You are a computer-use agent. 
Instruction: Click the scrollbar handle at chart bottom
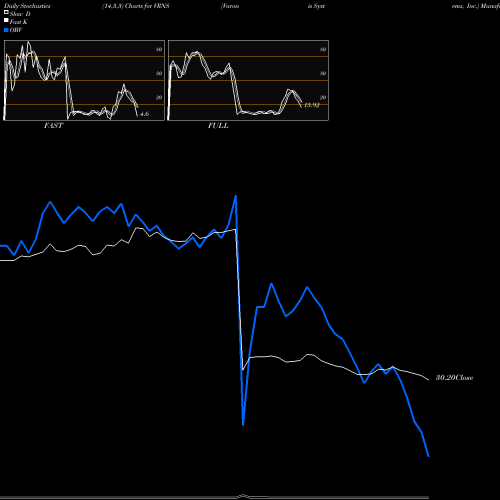(x=243, y=496)
